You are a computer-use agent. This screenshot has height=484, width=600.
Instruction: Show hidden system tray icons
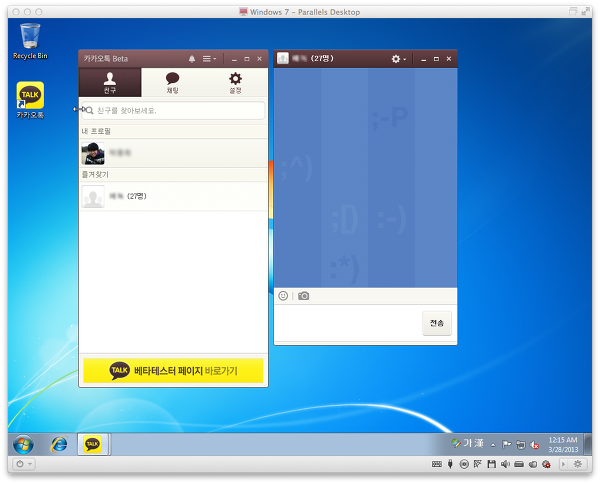[493, 445]
